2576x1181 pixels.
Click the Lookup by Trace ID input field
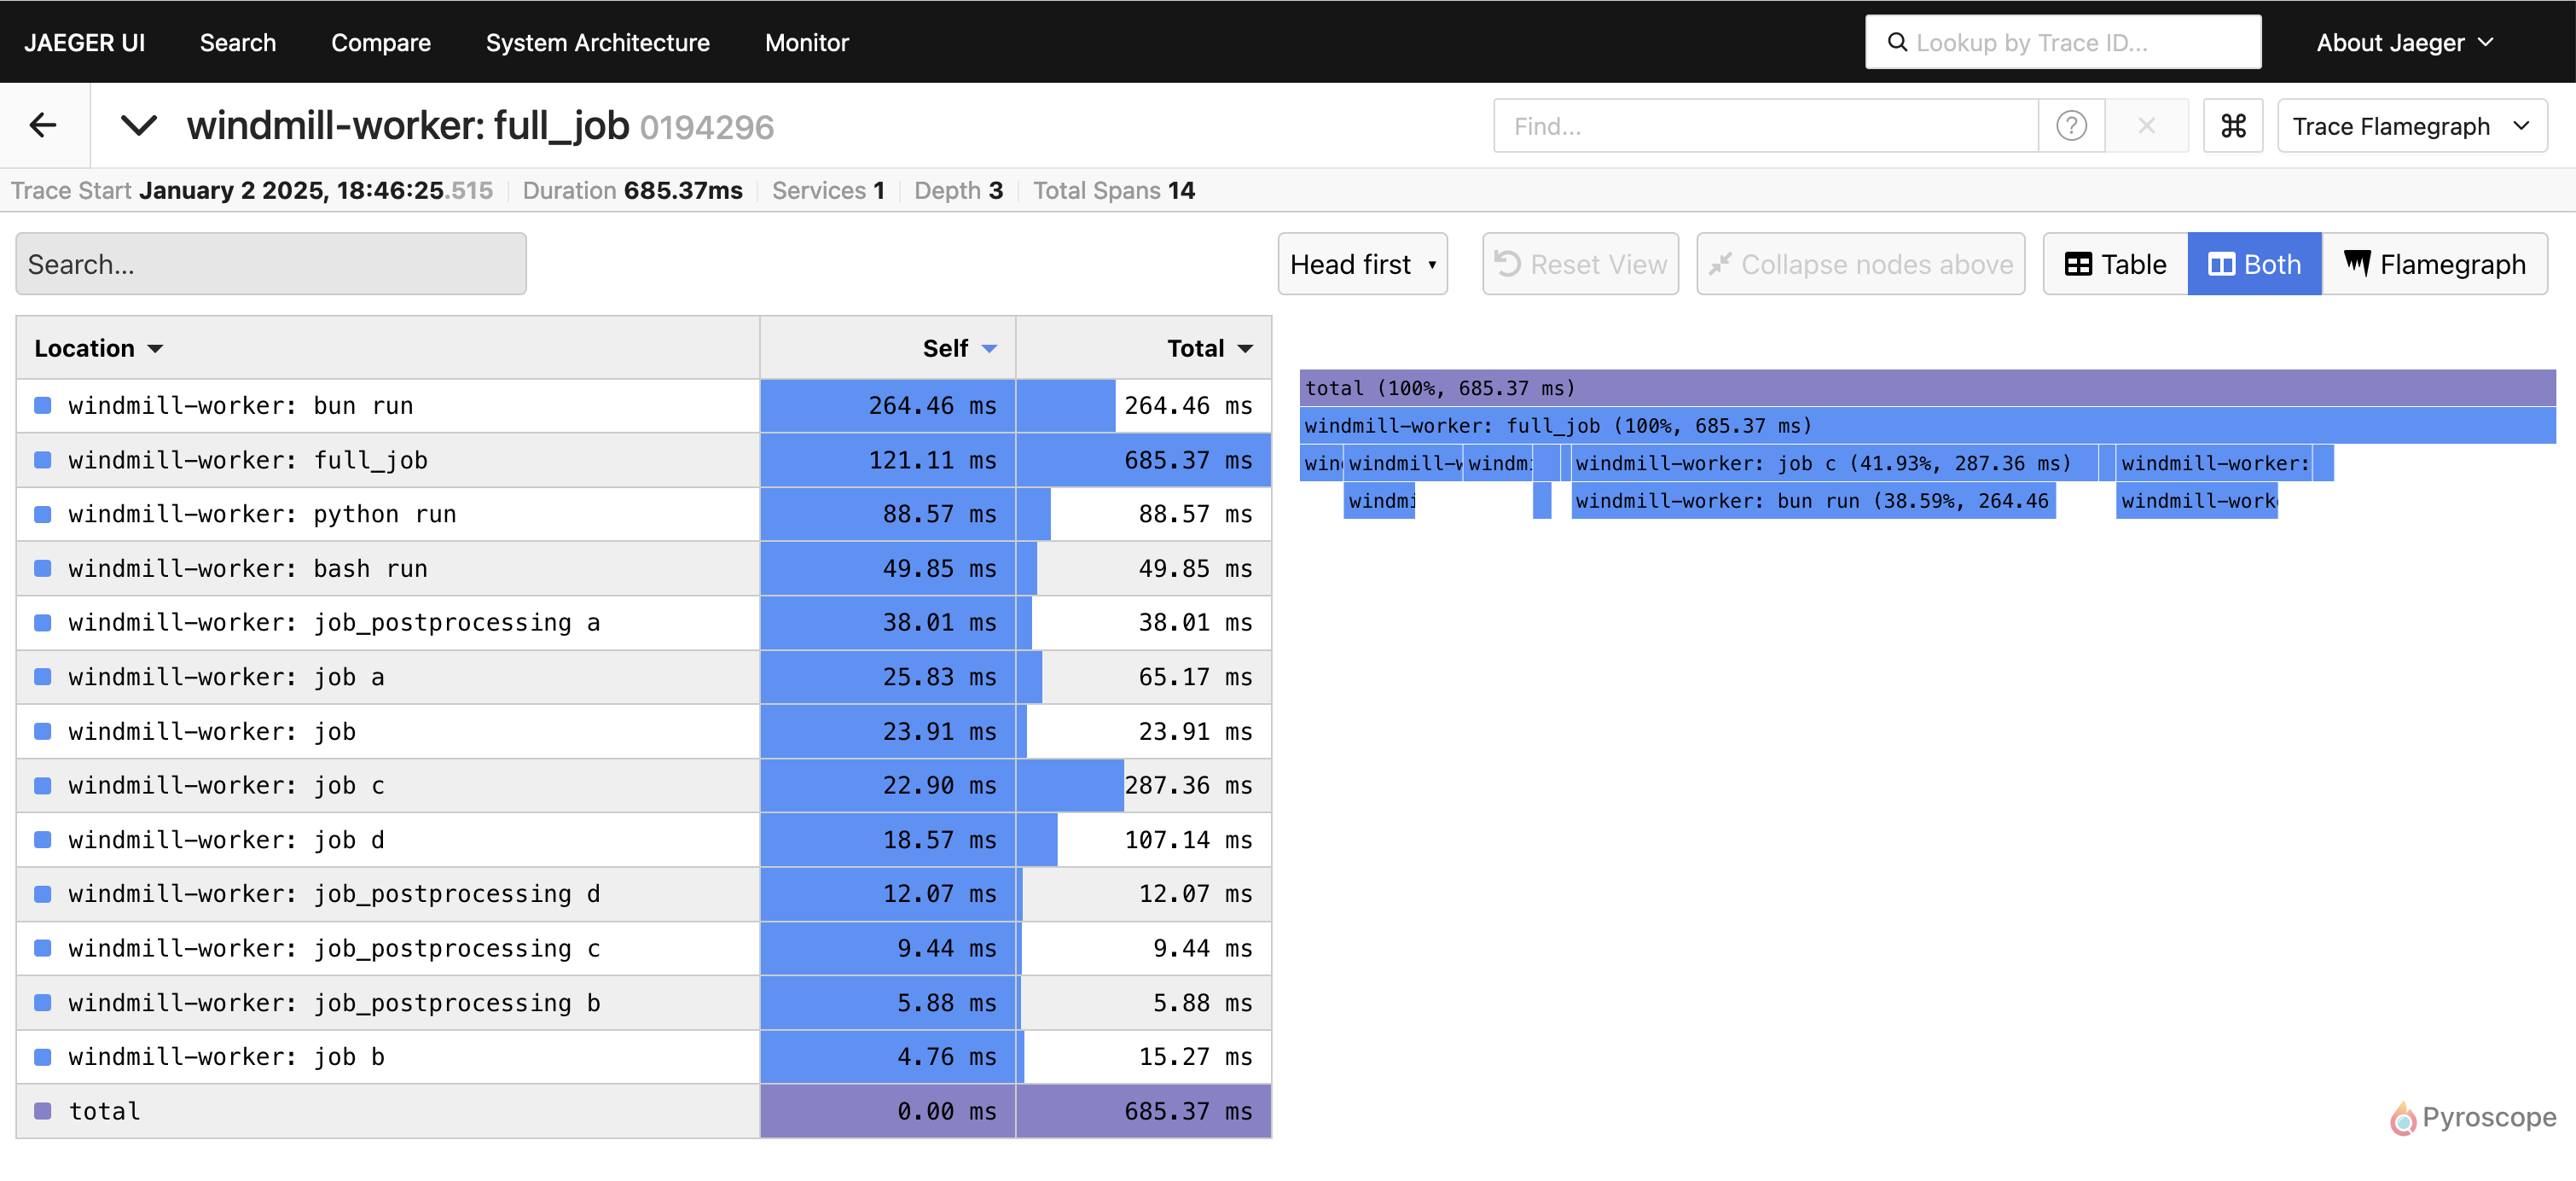(x=2063, y=41)
